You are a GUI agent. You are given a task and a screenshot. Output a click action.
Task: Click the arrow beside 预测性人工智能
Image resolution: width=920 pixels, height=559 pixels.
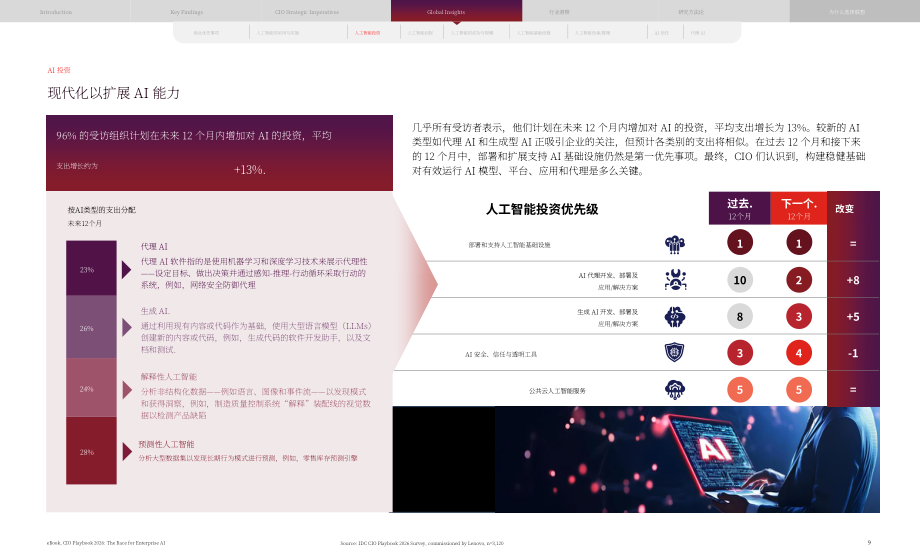click(126, 452)
